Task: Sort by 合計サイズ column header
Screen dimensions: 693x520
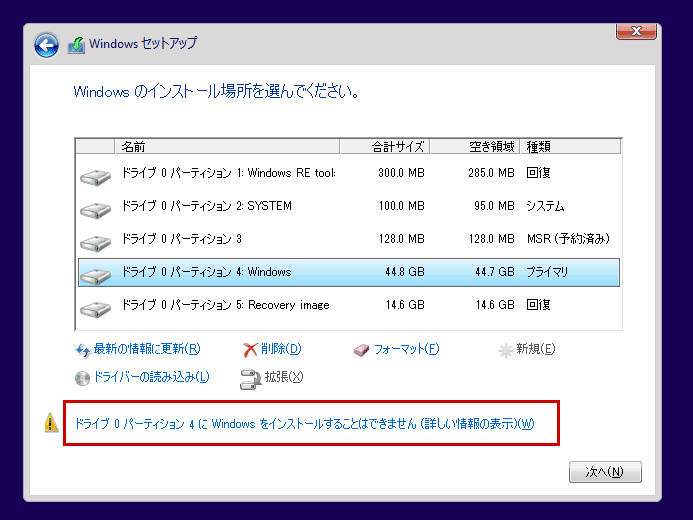Action: 385,147
